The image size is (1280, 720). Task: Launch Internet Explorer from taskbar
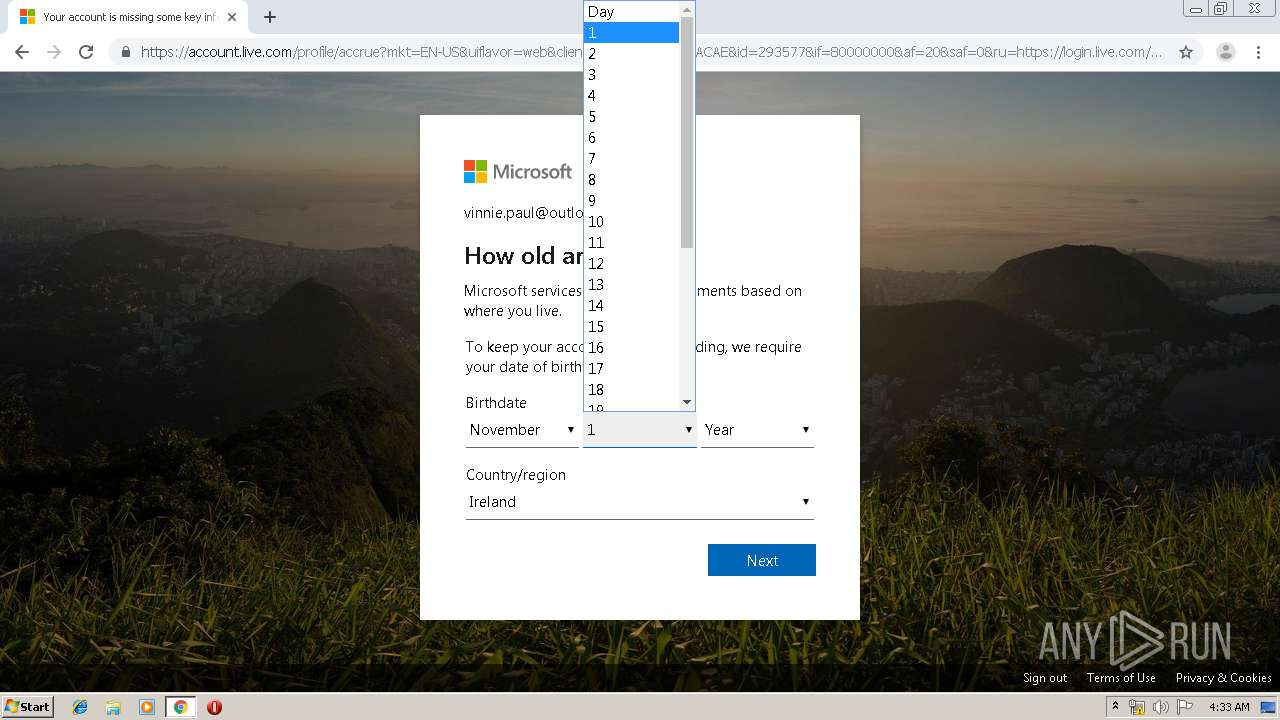click(80, 707)
